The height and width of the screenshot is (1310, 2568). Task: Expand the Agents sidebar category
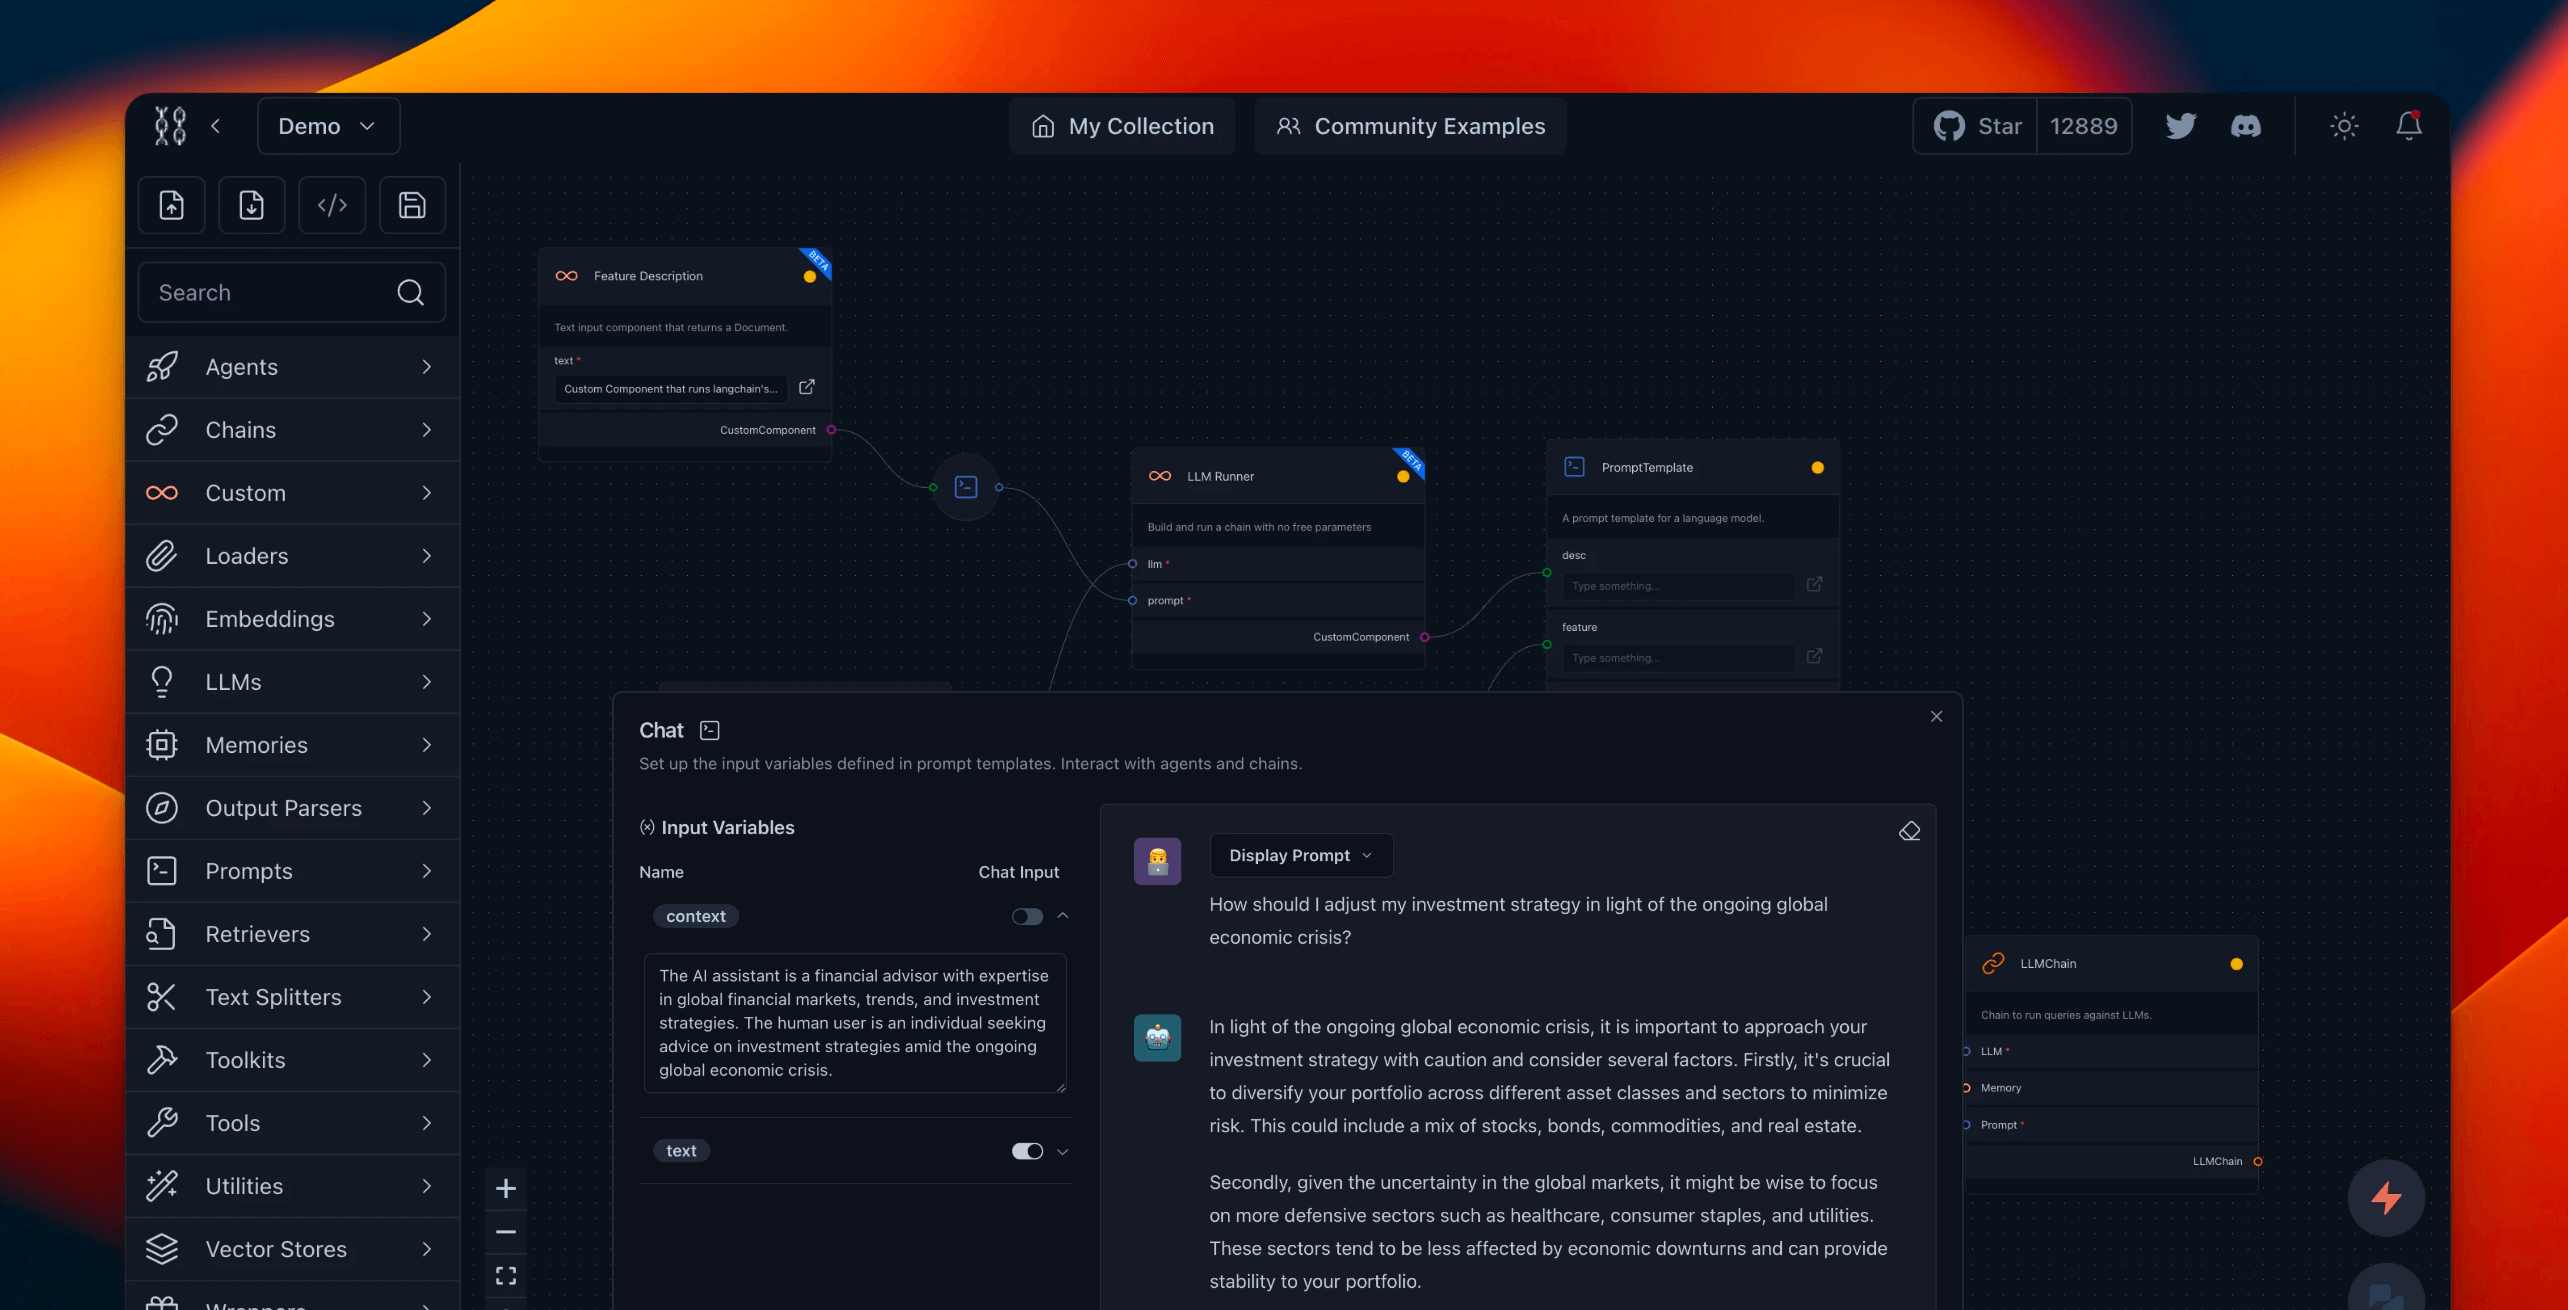(292, 367)
